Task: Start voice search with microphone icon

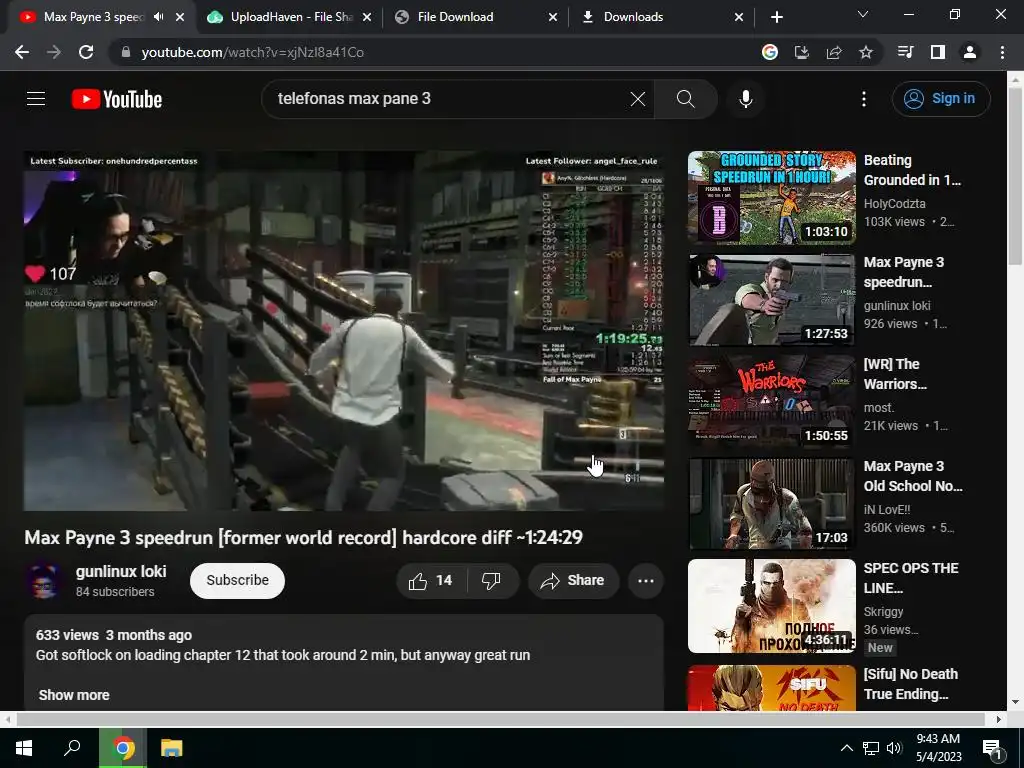Action: click(x=746, y=99)
